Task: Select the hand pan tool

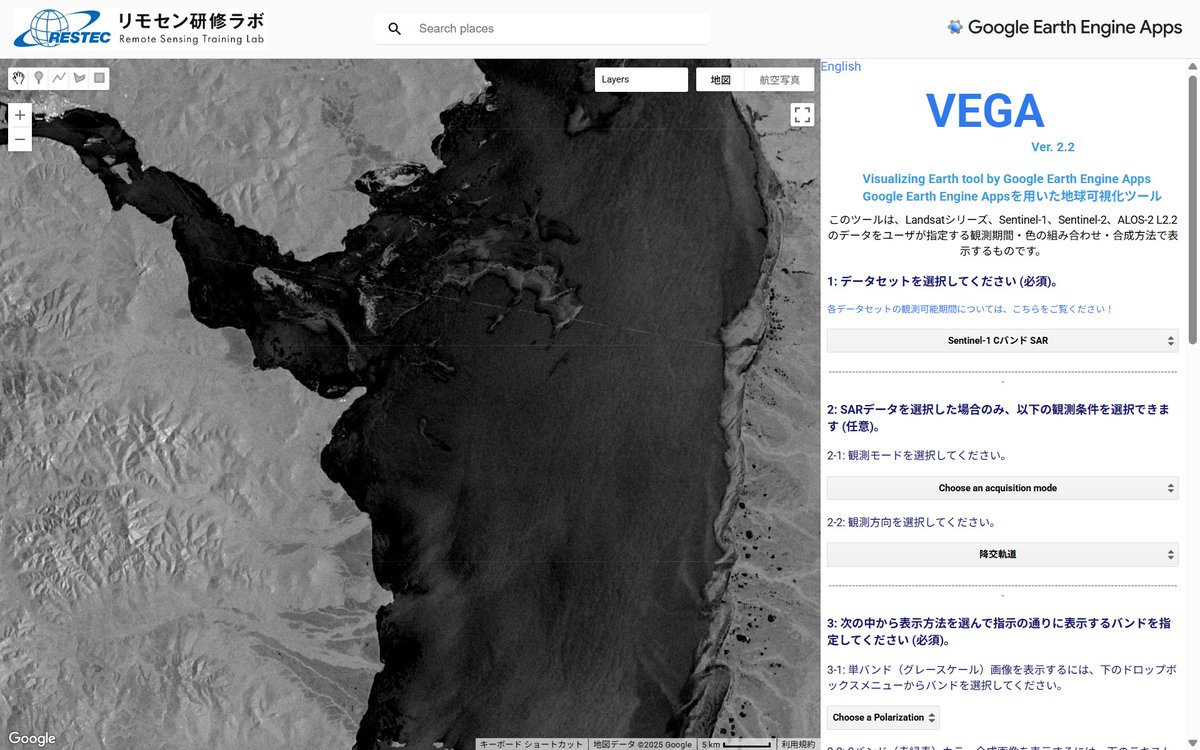Action: 18,78
